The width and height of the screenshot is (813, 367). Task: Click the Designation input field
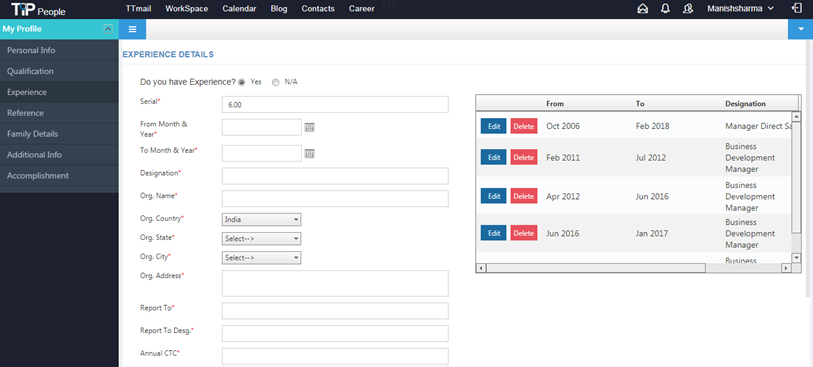tap(335, 176)
